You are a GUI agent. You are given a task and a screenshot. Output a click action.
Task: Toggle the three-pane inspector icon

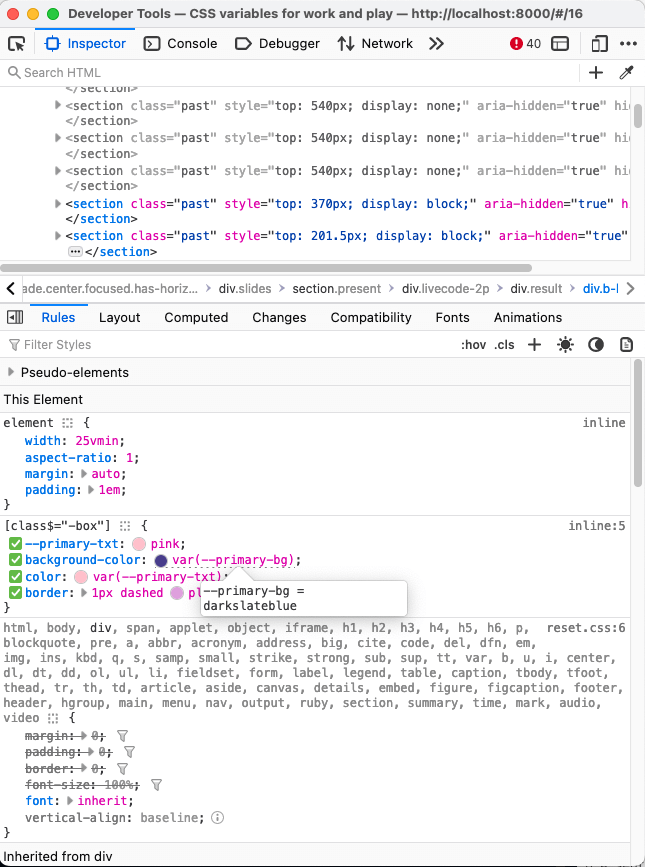pyautogui.click(x=15, y=317)
